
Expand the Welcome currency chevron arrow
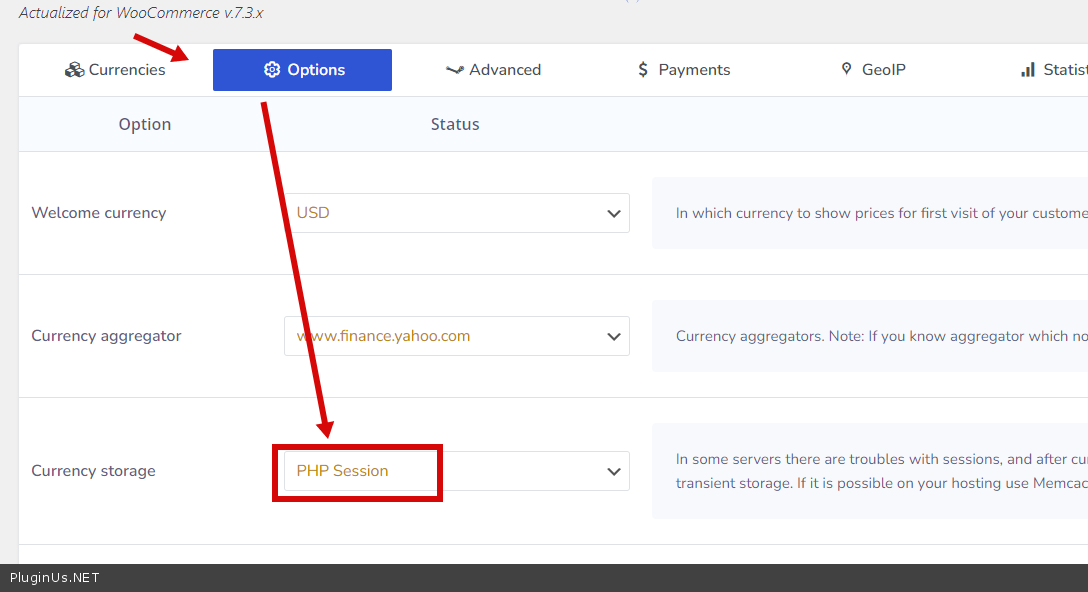(614, 214)
